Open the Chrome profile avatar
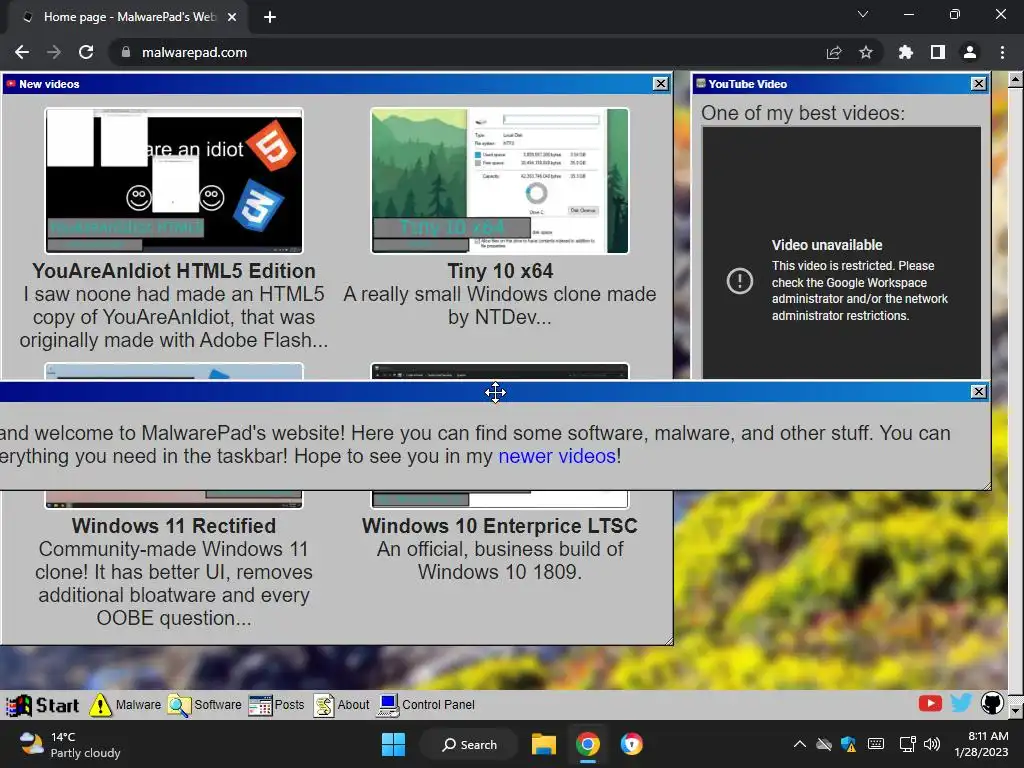 pos(970,52)
